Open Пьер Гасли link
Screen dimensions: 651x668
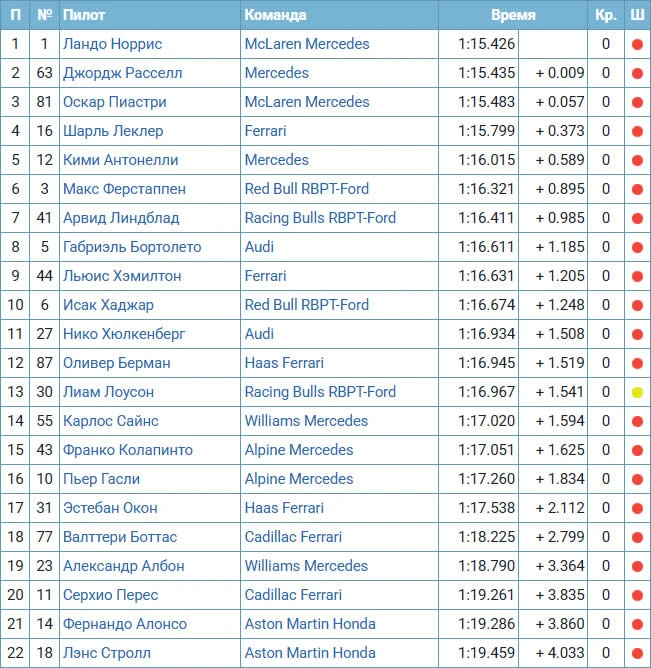101,478
